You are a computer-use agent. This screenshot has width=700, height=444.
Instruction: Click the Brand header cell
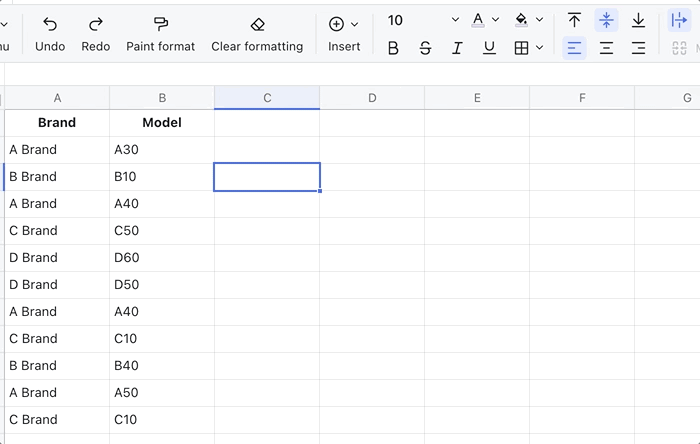coord(57,123)
